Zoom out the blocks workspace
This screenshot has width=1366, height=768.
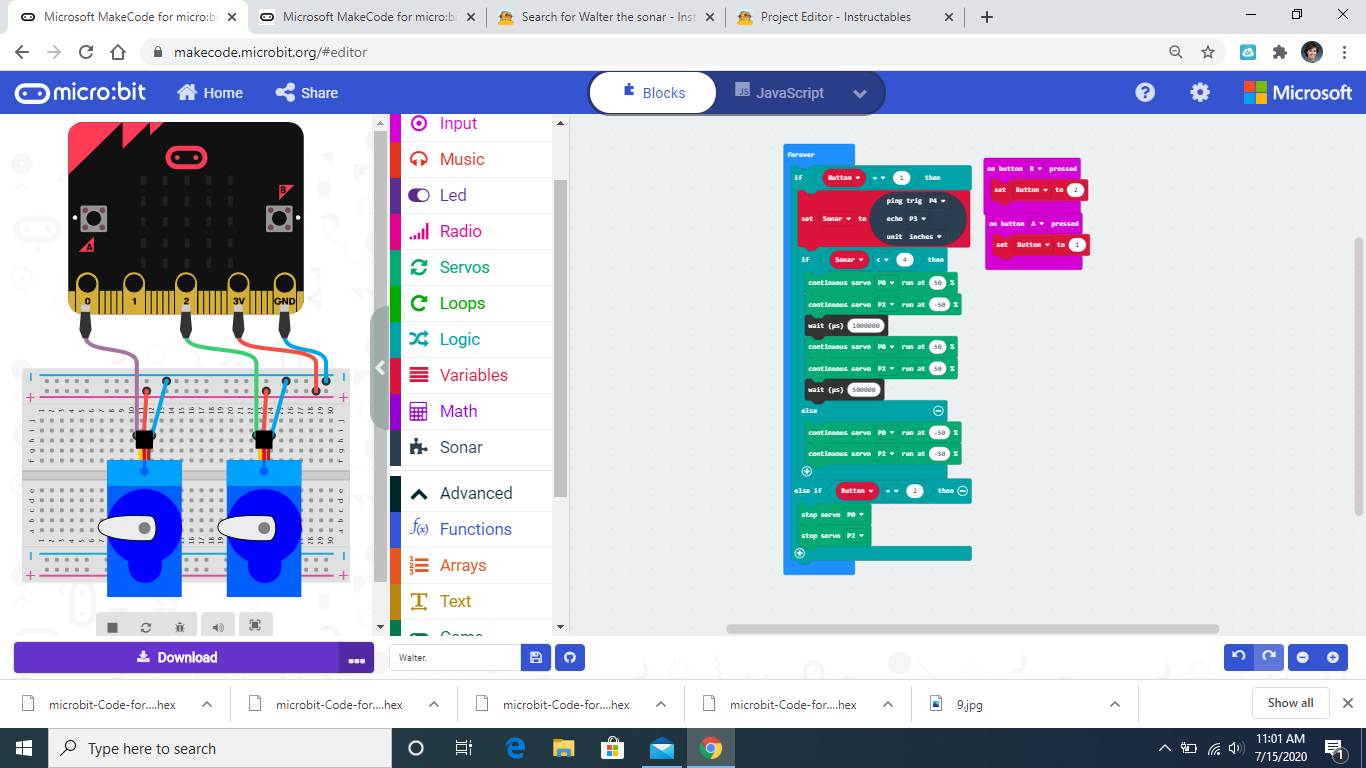[x=1303, y=657]
